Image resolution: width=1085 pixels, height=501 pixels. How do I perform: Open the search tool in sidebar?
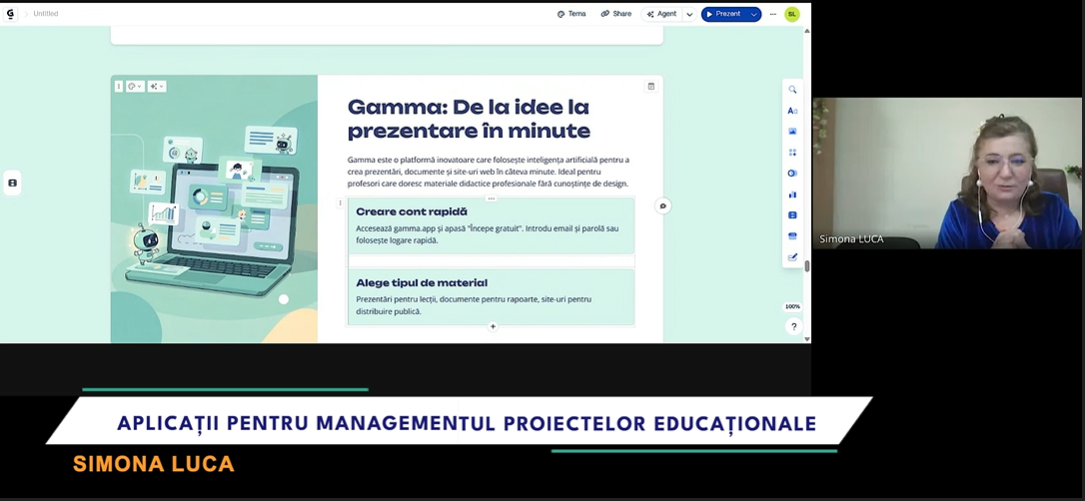pyautogui.click(x=792, y=89)
